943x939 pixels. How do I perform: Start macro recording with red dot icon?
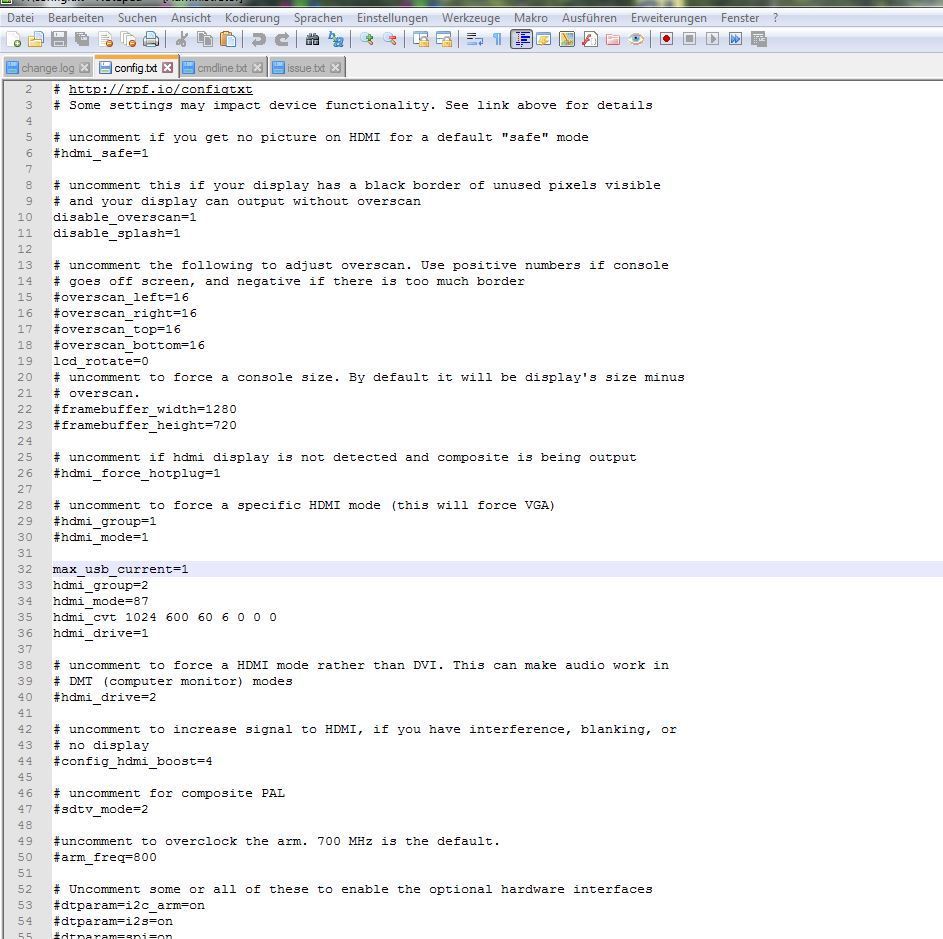pyautogui.click(x=666, y=40)
